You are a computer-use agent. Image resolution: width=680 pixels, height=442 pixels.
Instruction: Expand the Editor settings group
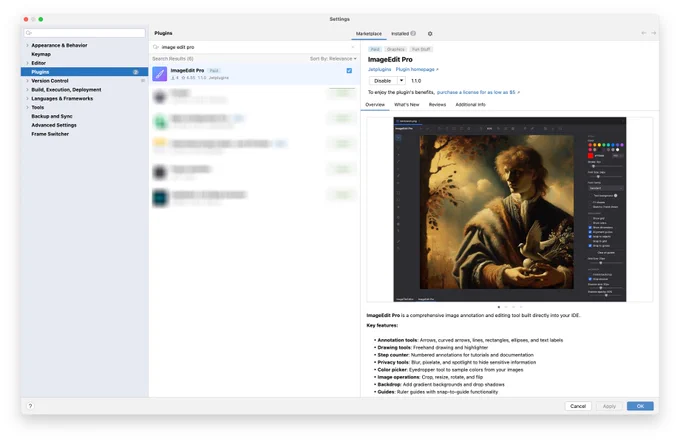27,63
